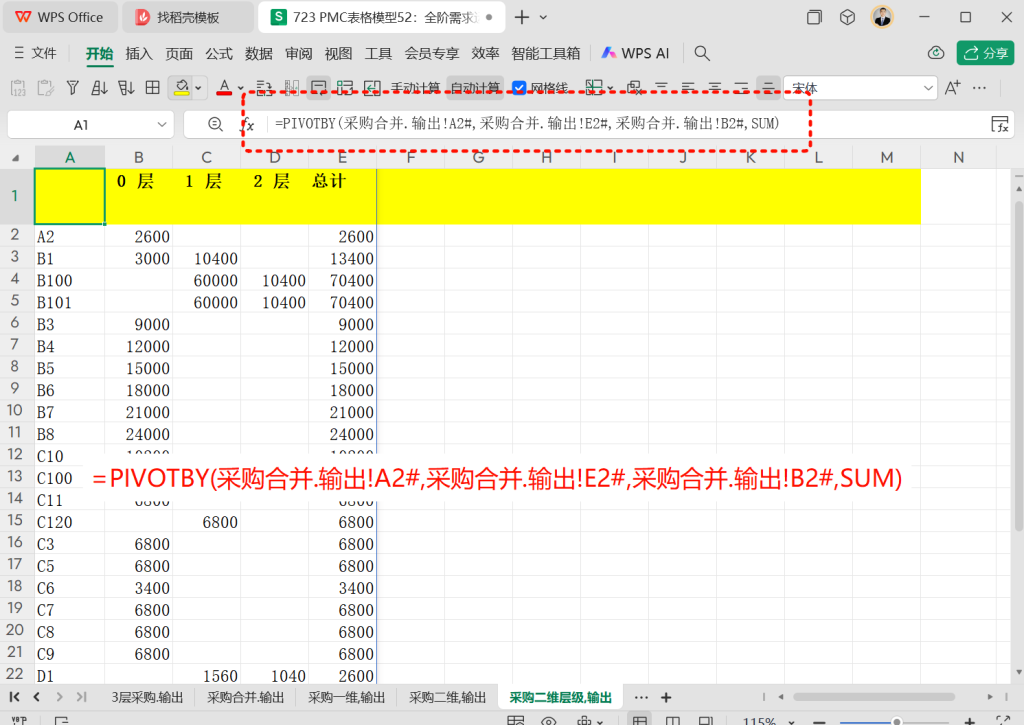1024x725 pixels.
Task: Switch to 自动计算 automatic calculation
Action: tap(475, 88)
